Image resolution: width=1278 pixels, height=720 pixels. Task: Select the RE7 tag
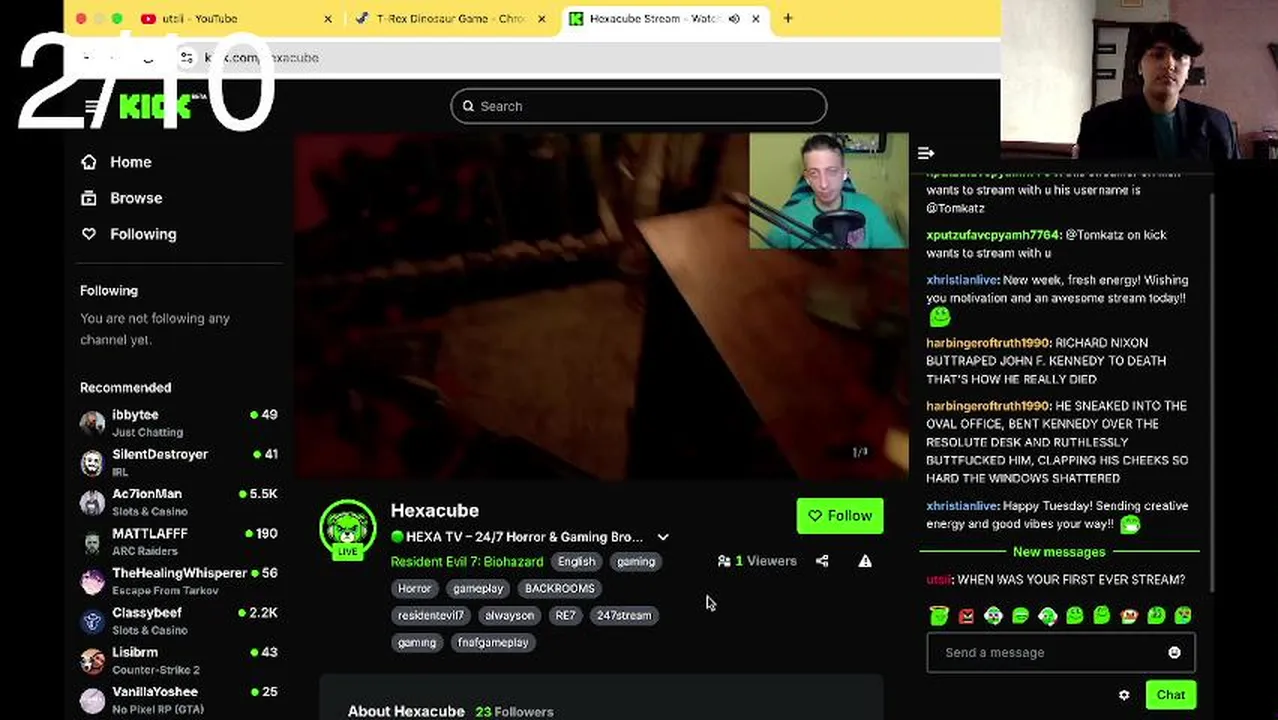tap(566, 616)
